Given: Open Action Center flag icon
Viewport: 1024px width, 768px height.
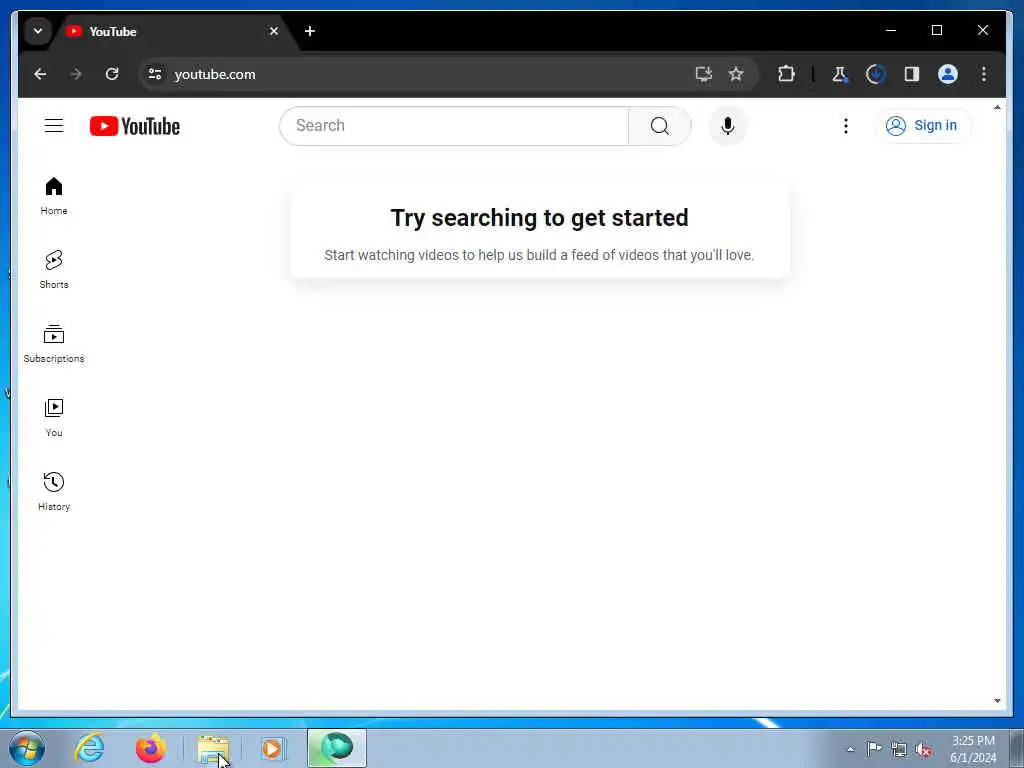Looking at the screenshot, I should click(x=874, y=749).
